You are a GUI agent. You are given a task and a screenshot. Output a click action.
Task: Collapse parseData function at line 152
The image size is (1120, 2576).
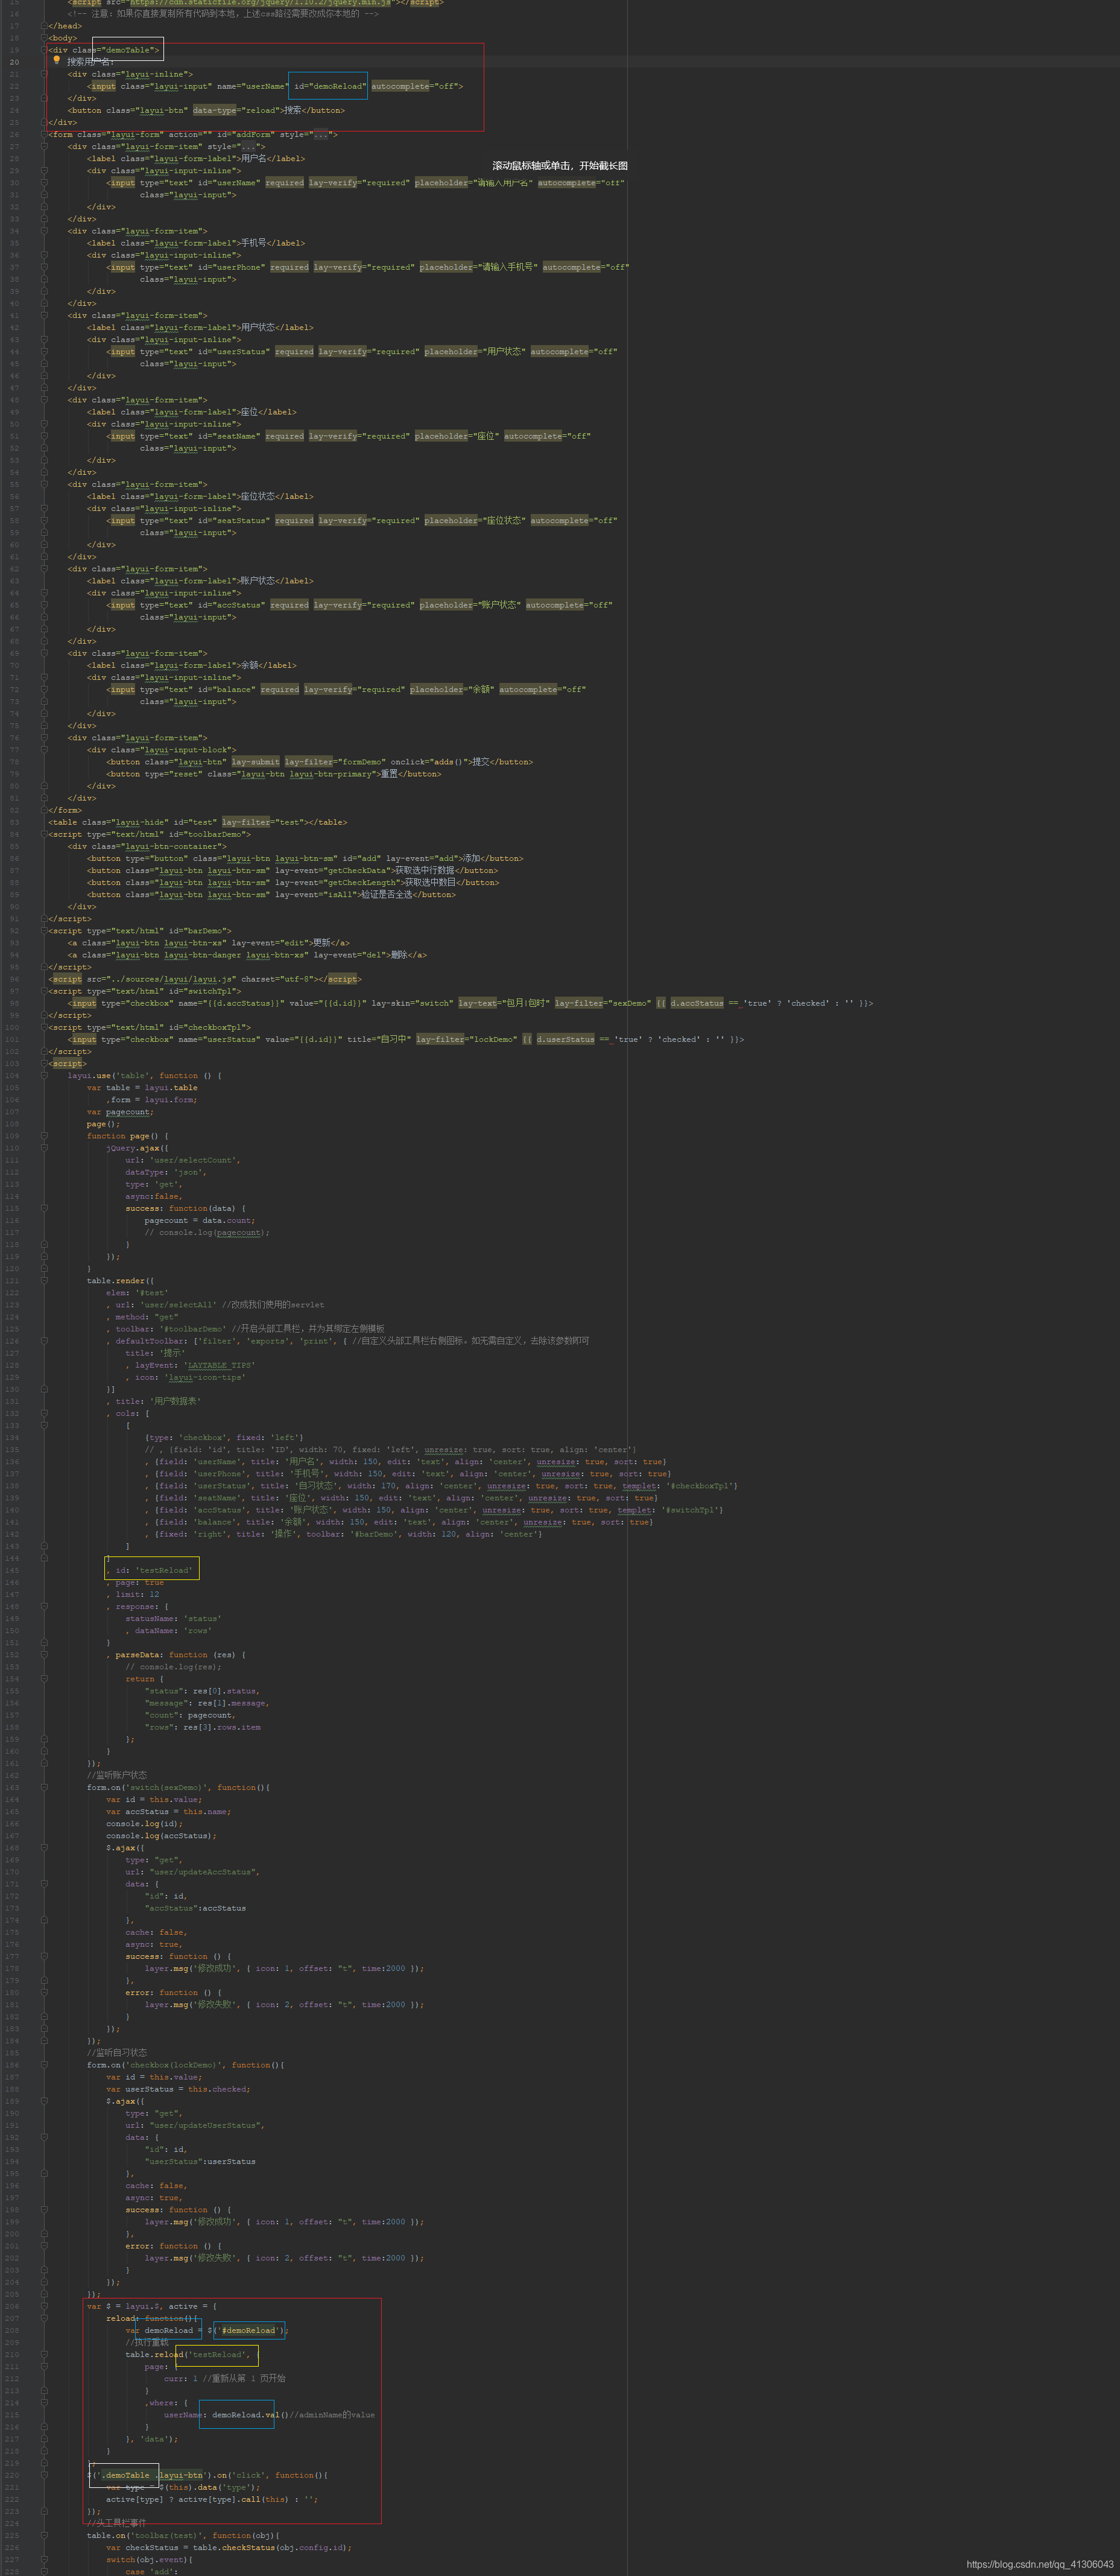click(44, 1654)
